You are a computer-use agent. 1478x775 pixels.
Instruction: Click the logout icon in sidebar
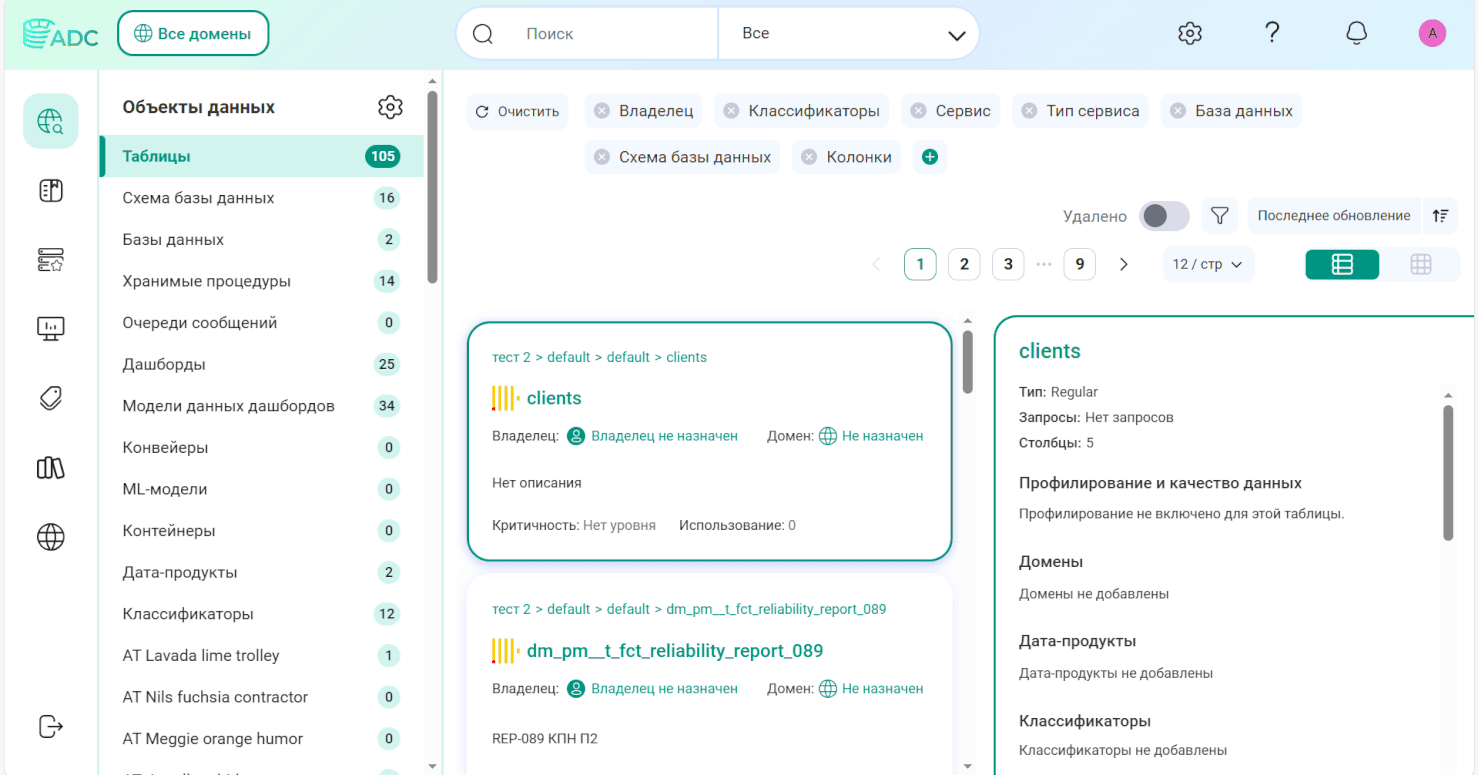(51, 726)
